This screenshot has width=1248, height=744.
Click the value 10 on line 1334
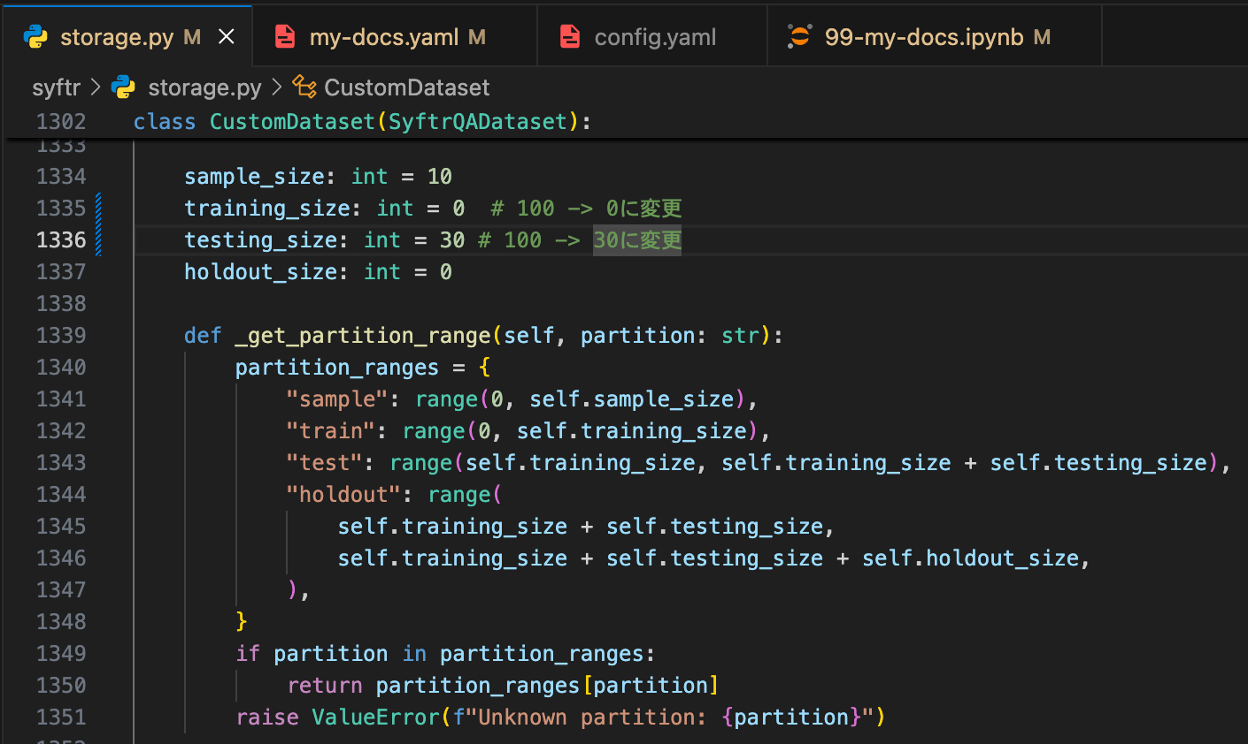440,177
